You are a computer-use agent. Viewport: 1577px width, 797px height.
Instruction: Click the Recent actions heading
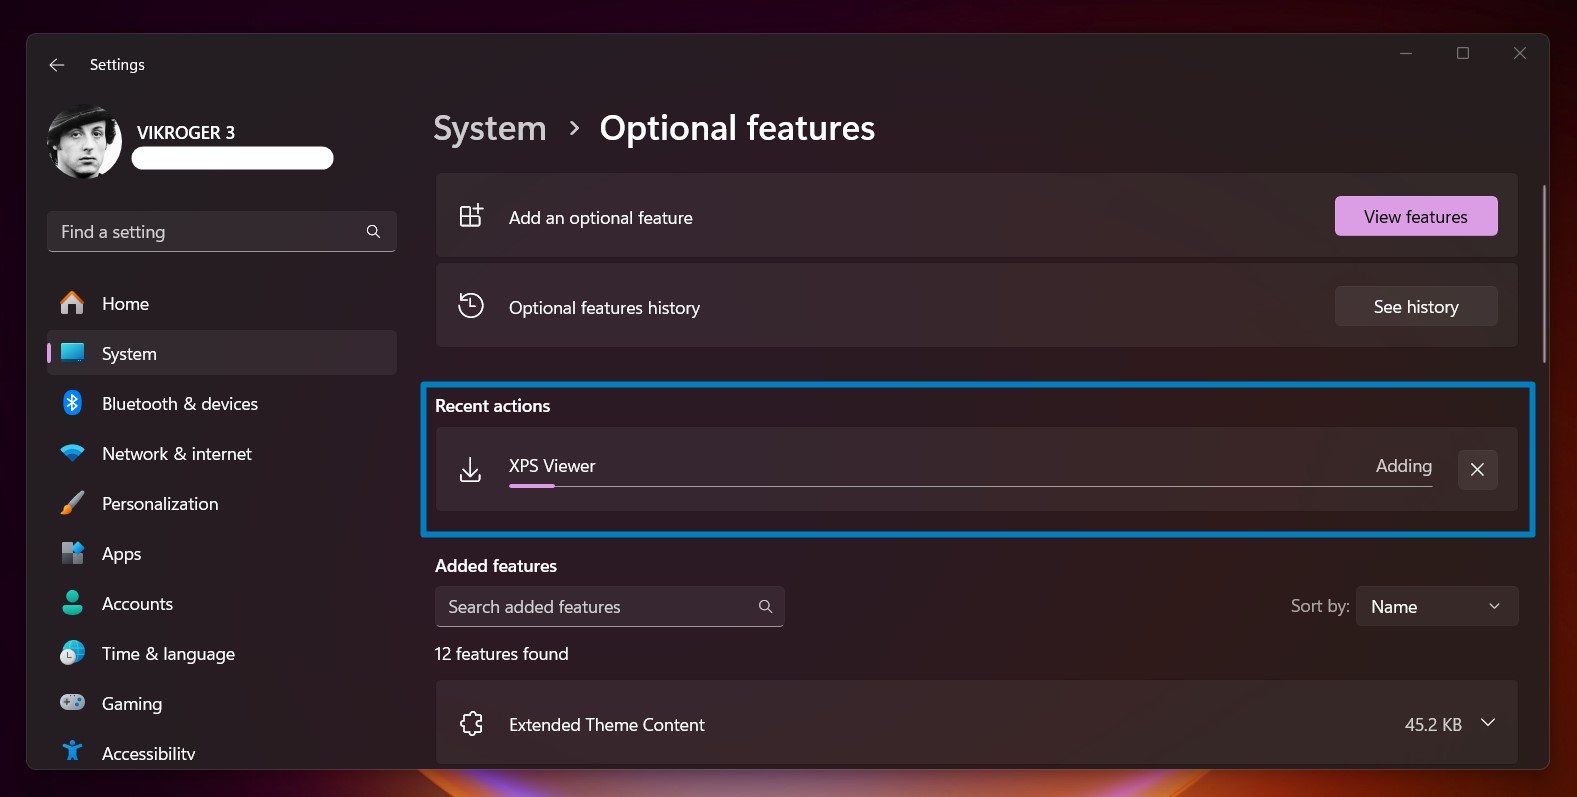pyautogui.click(x=493, y=406)
